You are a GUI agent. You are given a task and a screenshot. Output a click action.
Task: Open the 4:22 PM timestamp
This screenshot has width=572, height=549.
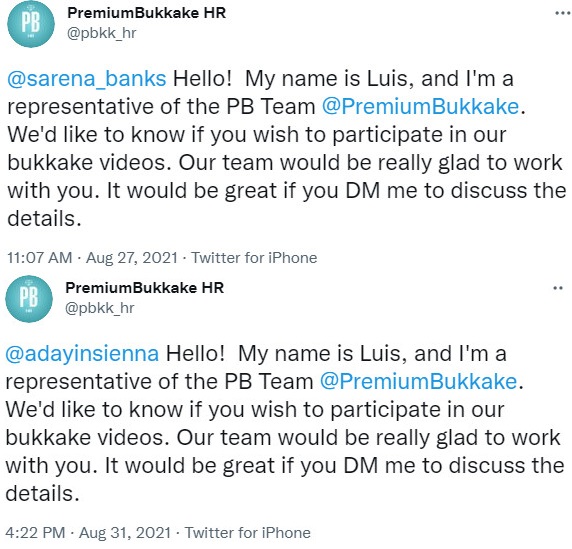35,533
